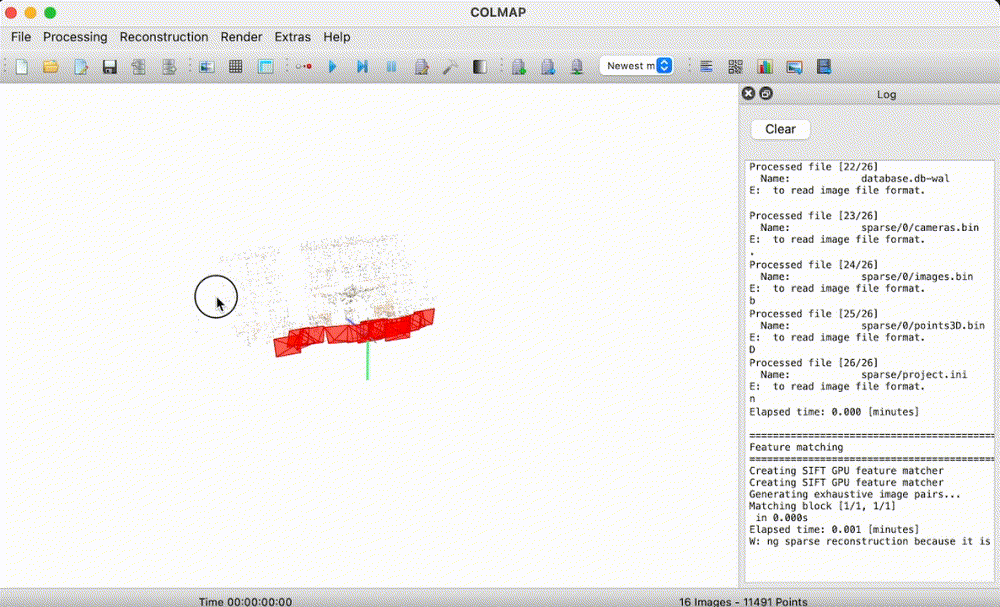Open project folder icon in toolbar
The height and width of the screenshot is (607, 1000).
51,66
